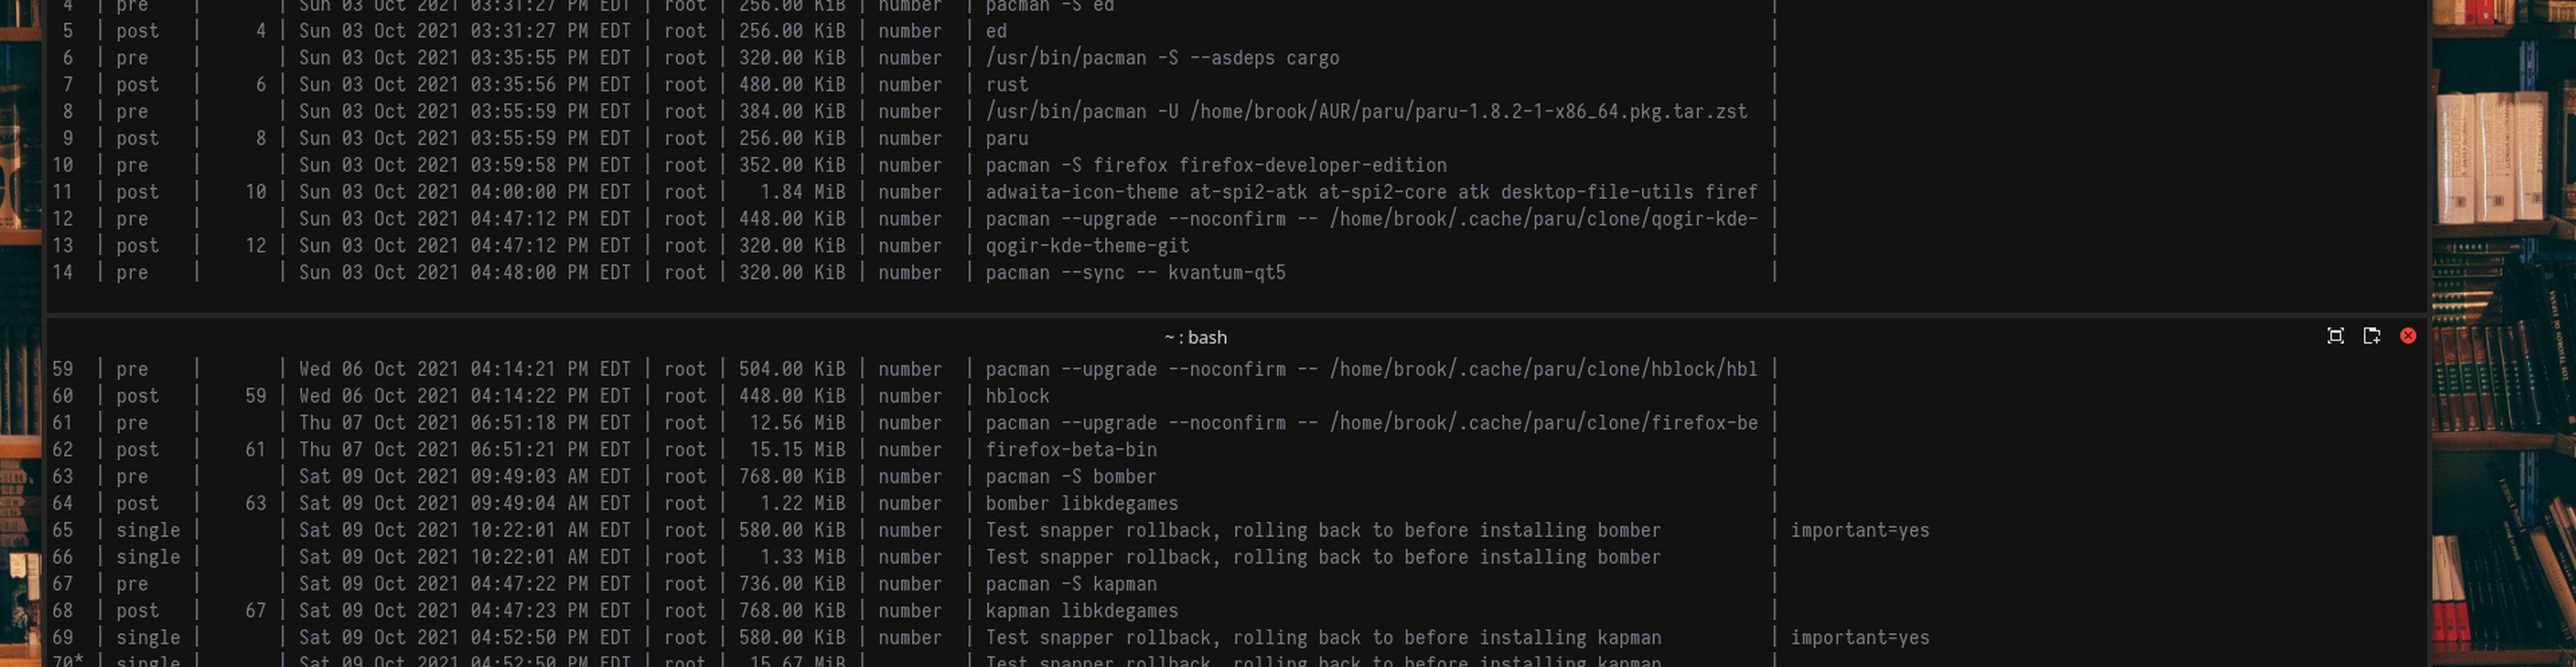The image size is (2576, 667).
Task: Close the bash split pane
Action: pyautogui.click(x=2408, y=336)
